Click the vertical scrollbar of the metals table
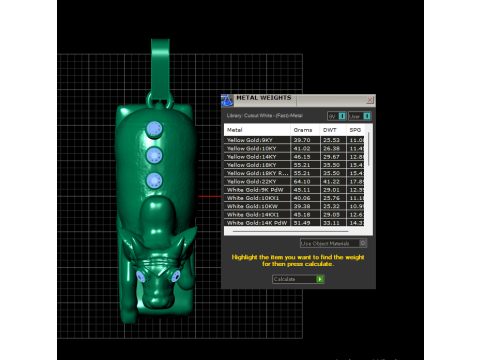Screen dimensions: 480x360 (368, 149)
